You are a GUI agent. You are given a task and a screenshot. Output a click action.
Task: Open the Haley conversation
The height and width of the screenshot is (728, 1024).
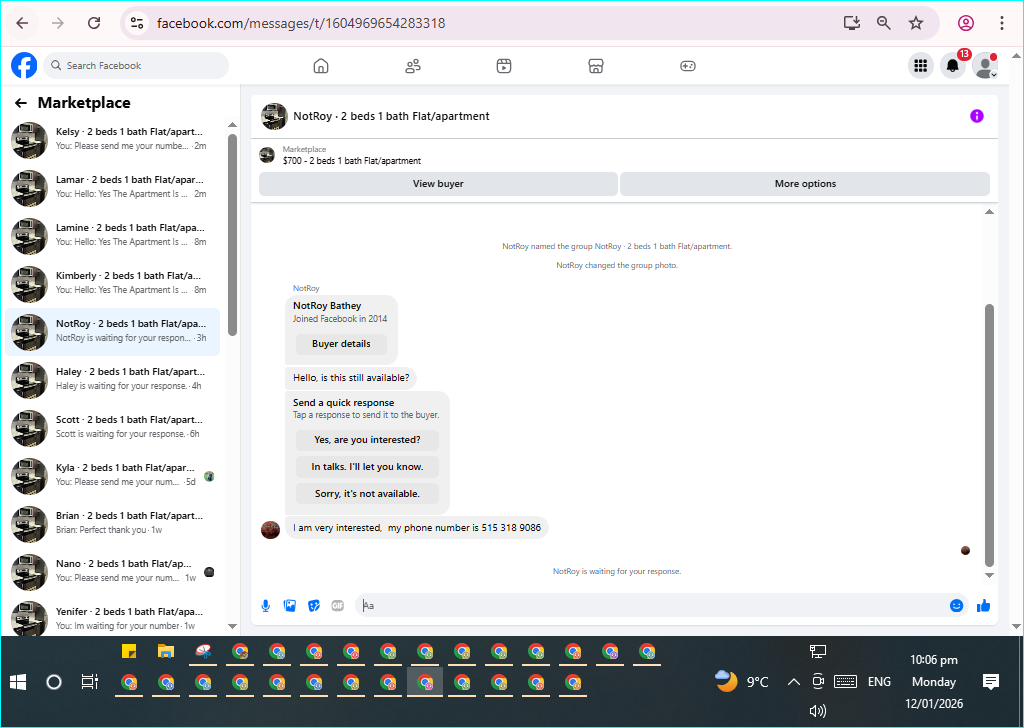112,379
